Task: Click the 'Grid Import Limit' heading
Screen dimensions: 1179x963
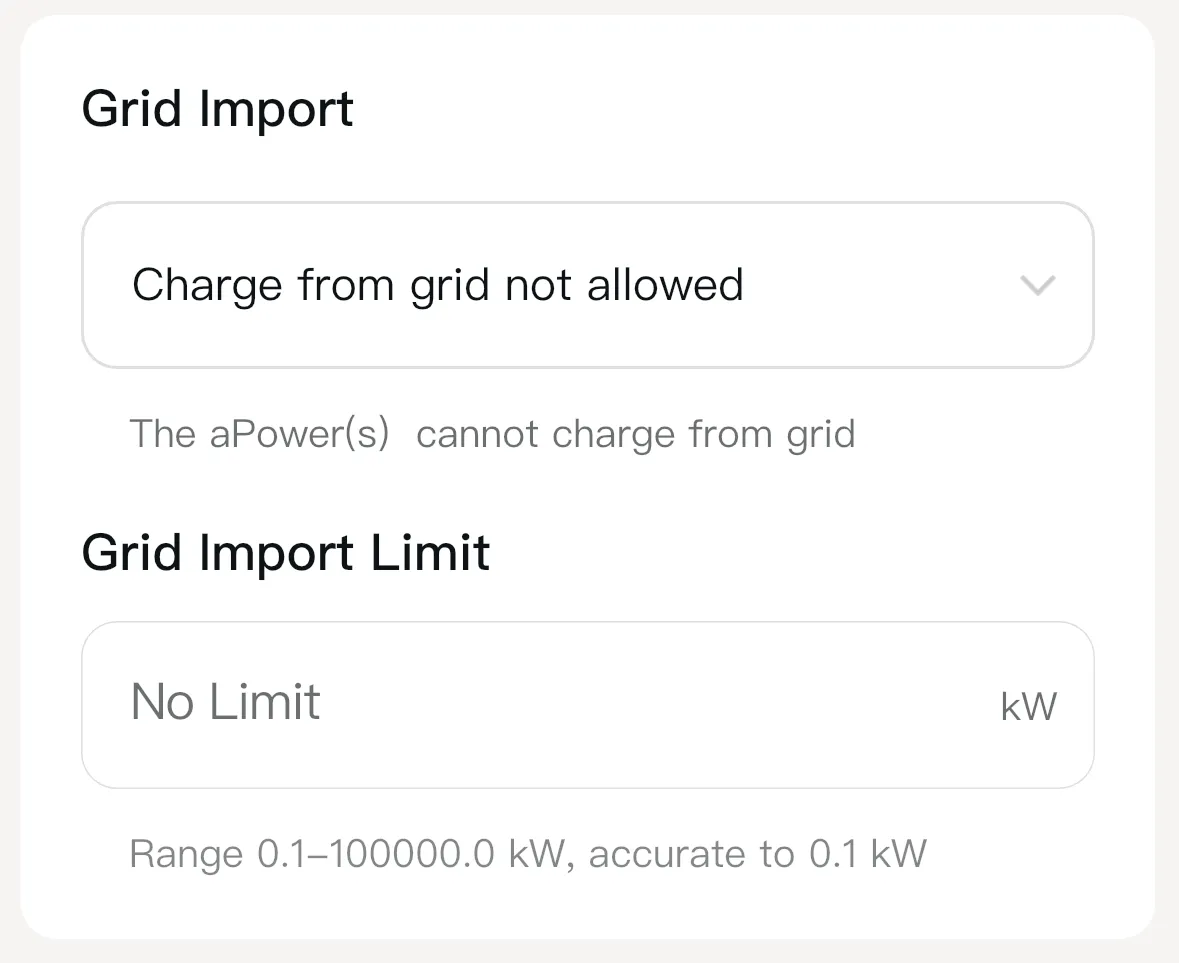Action: (x=285, y=552)
